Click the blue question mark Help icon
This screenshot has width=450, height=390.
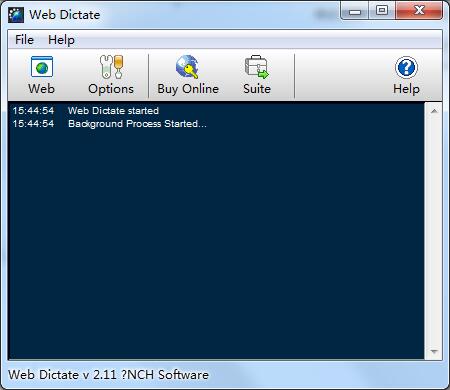click(406, 67)
